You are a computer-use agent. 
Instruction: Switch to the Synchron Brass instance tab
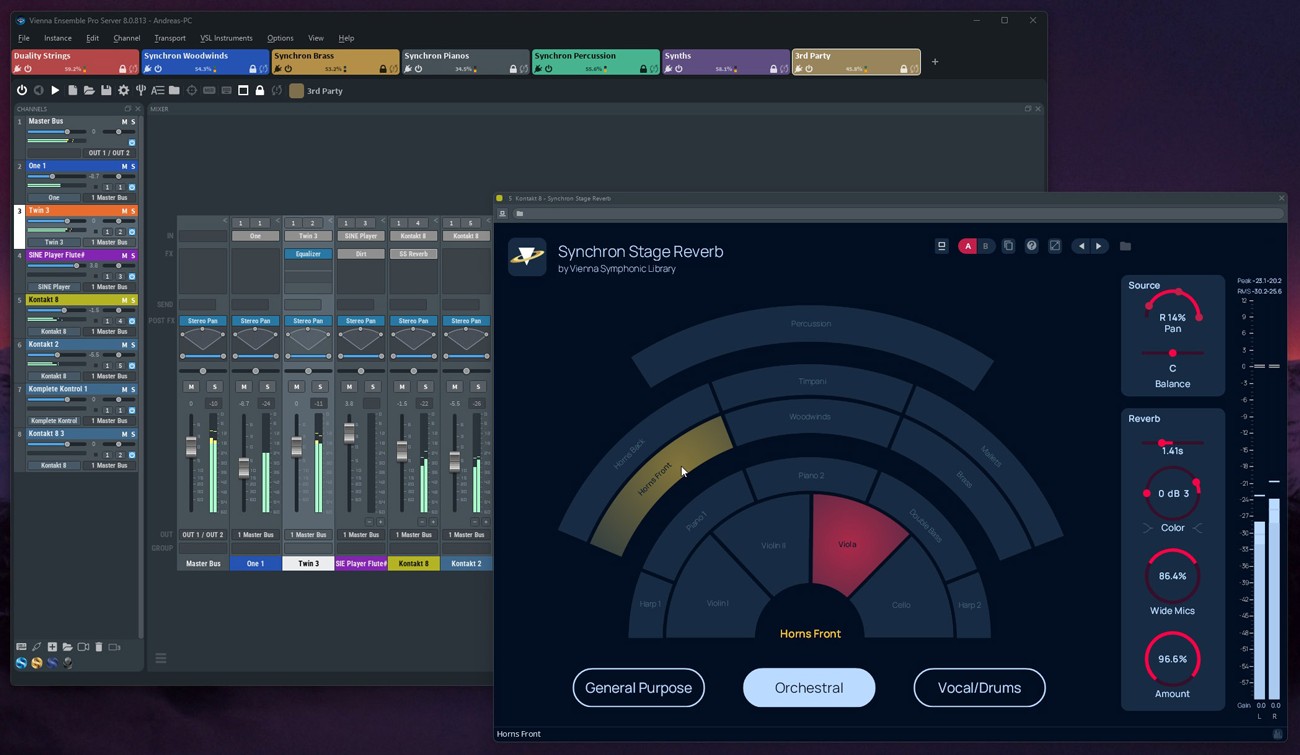click(335, 62)
